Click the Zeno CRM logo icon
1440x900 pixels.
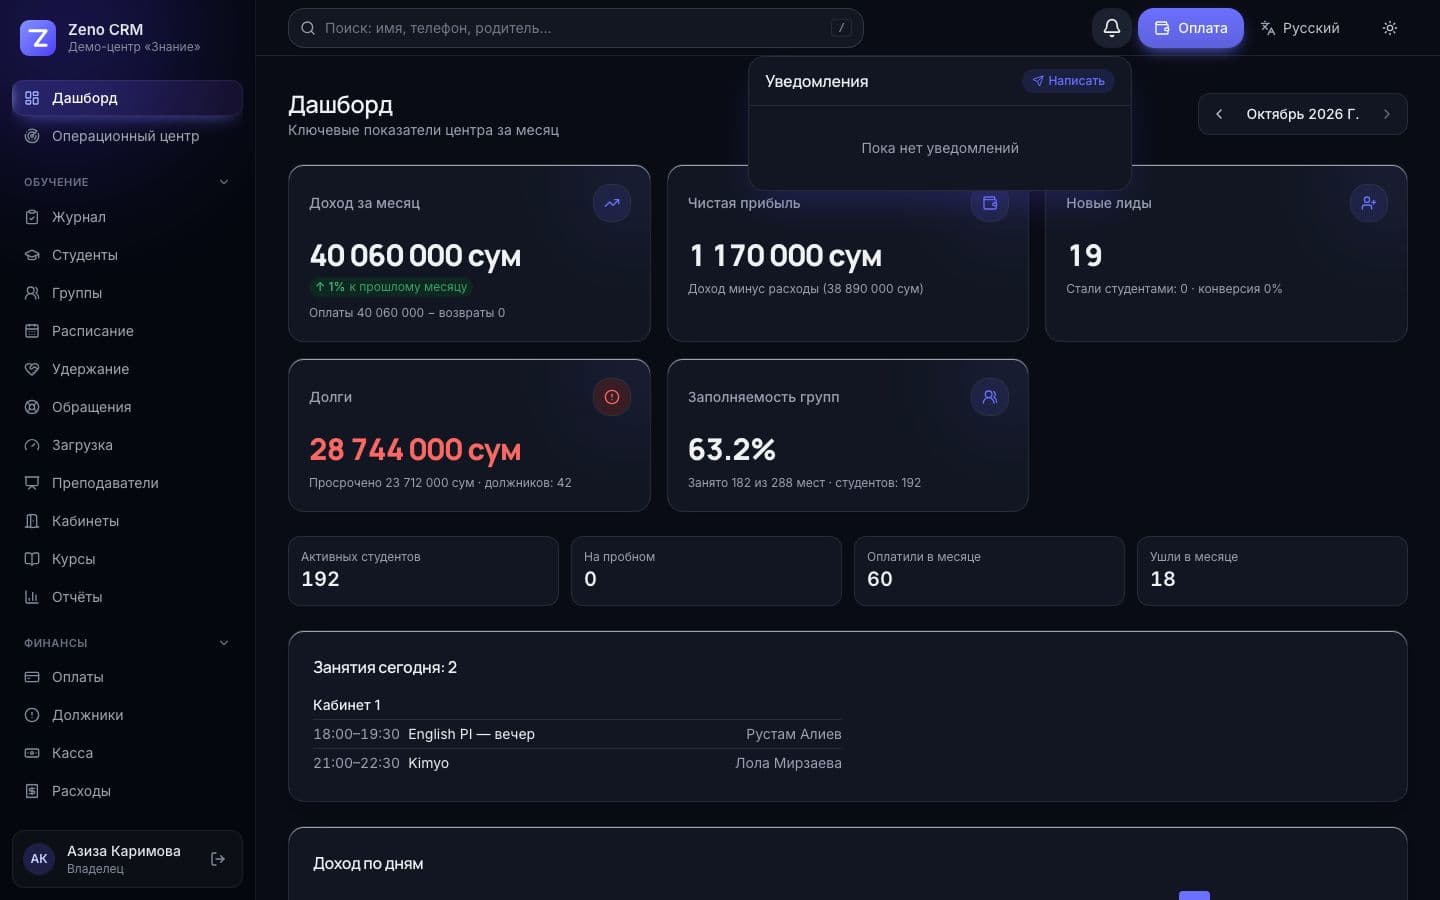coord(38,38)
